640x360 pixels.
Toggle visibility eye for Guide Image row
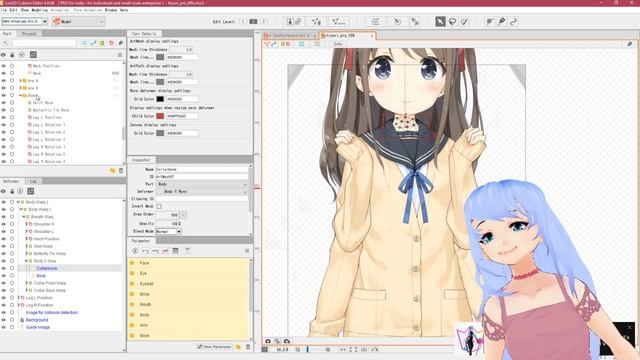click(4, 327)
